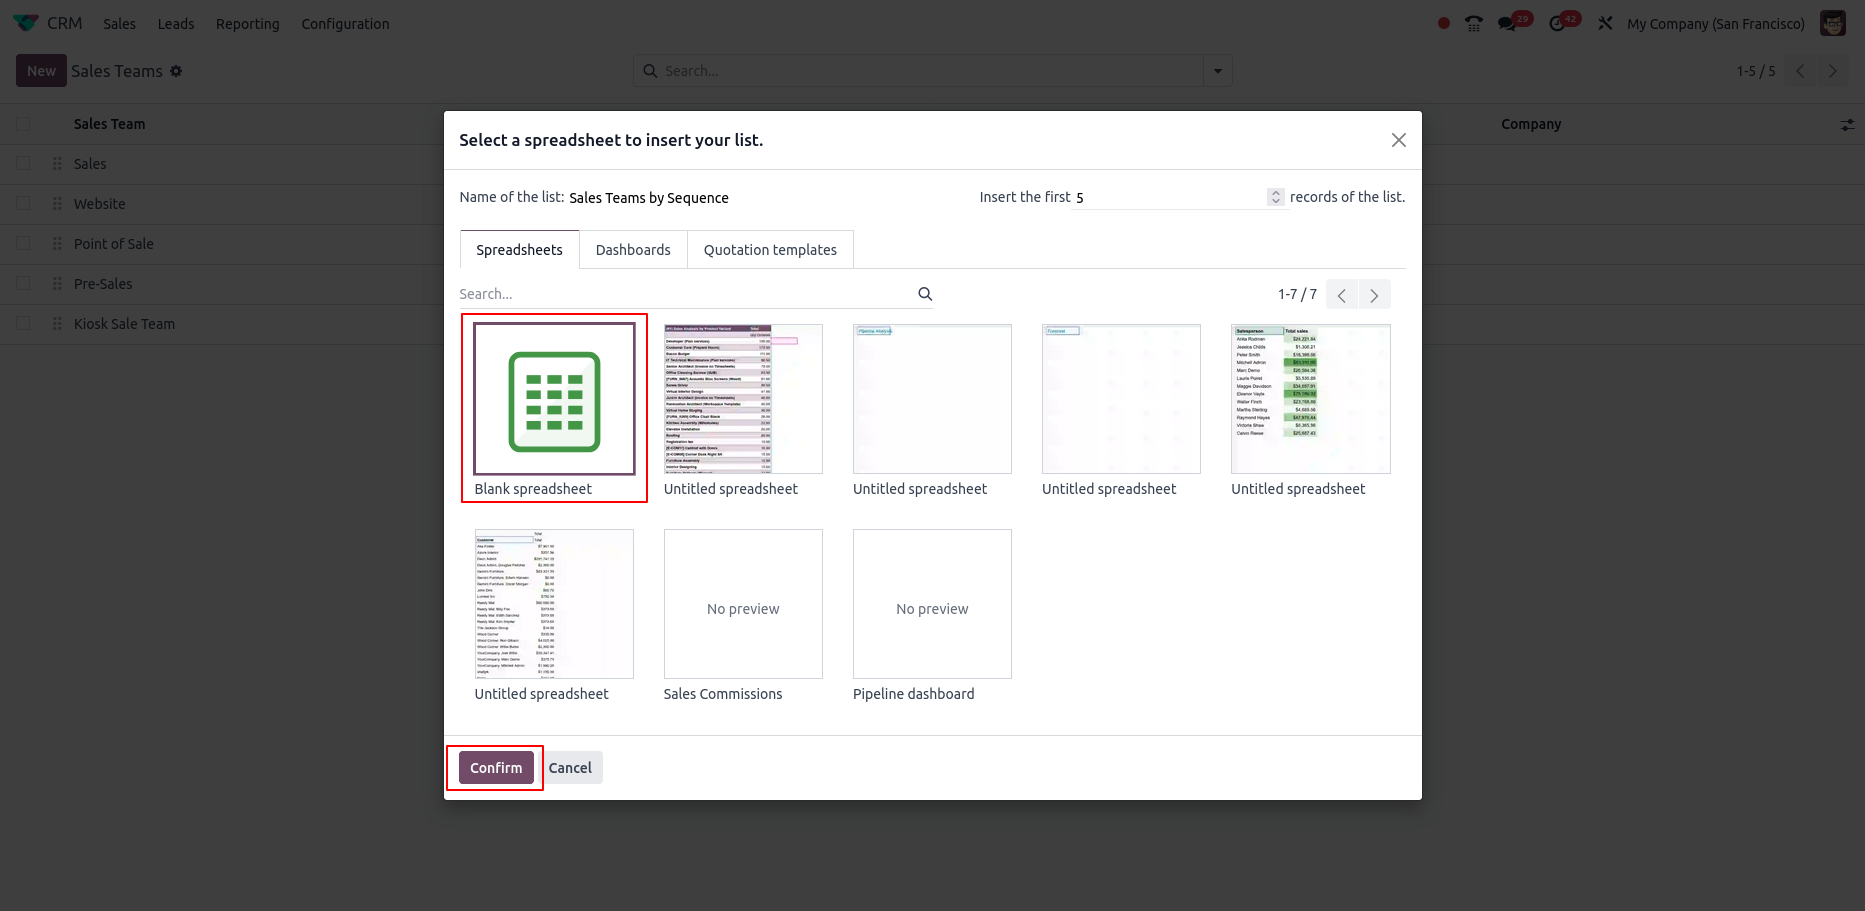Switch to the Quotation templates tab

pyautogui.click(x=770, y=250)
